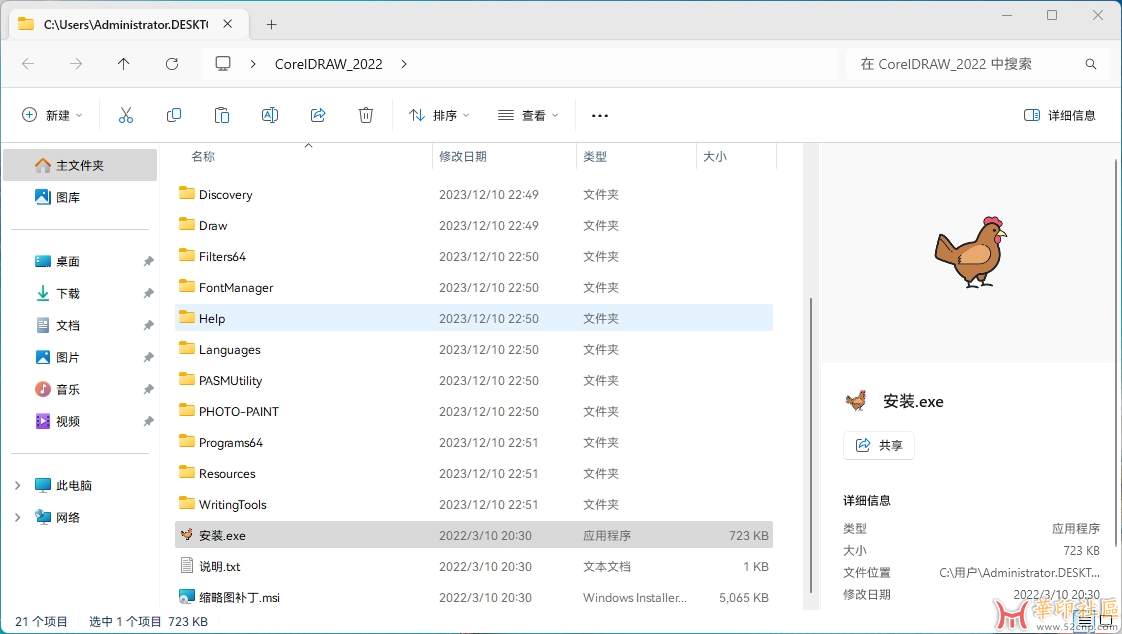Viewport: 1122px width, 634px height.
Task: Refresh the current folder
Action: click(172, 64)
